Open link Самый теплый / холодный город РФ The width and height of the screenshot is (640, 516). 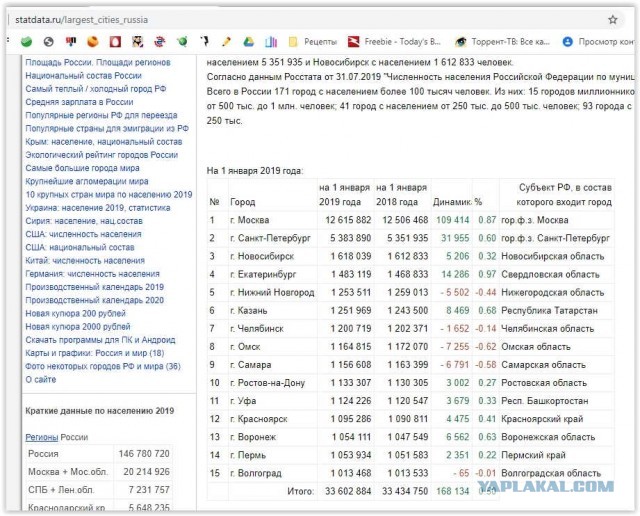coord(96,89)
